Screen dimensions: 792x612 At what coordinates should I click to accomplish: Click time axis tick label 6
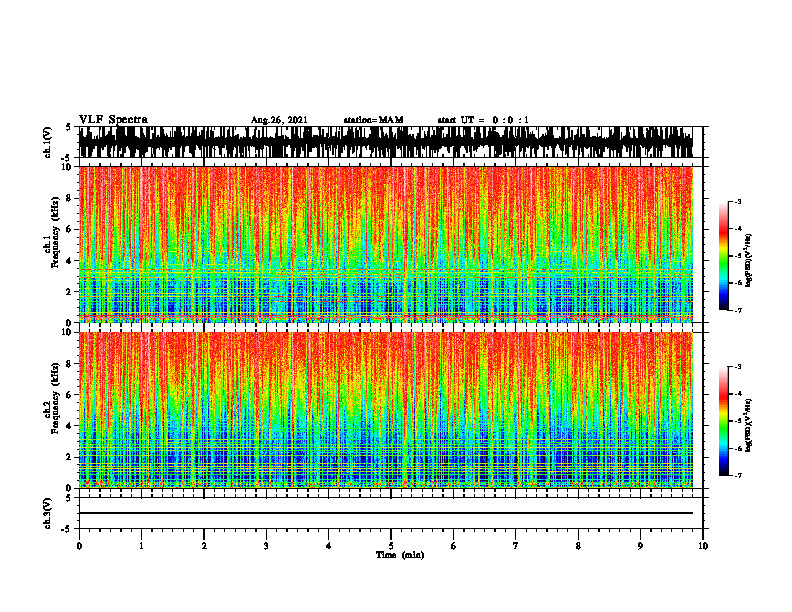[x=453, y=546]
